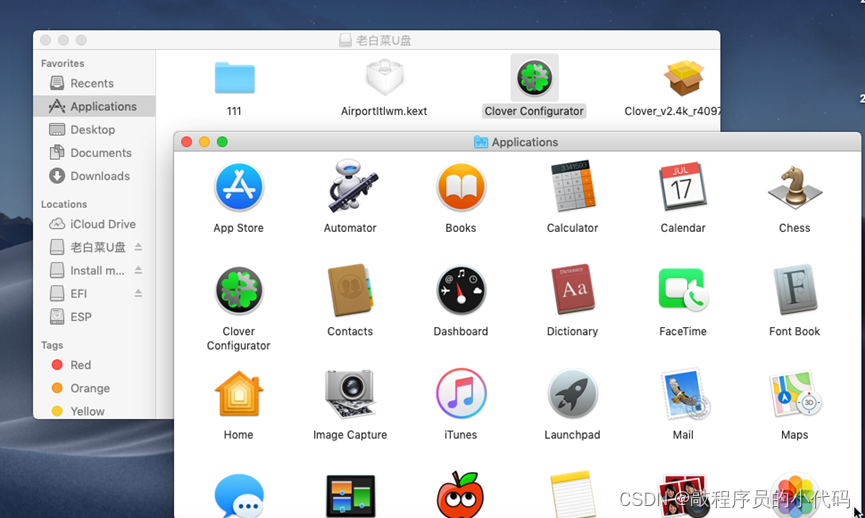This screenshot has width=865, height=518.
Task: Select the Clover_v2.4k package file
Action: pyautogui.click(x=684, y=77)
